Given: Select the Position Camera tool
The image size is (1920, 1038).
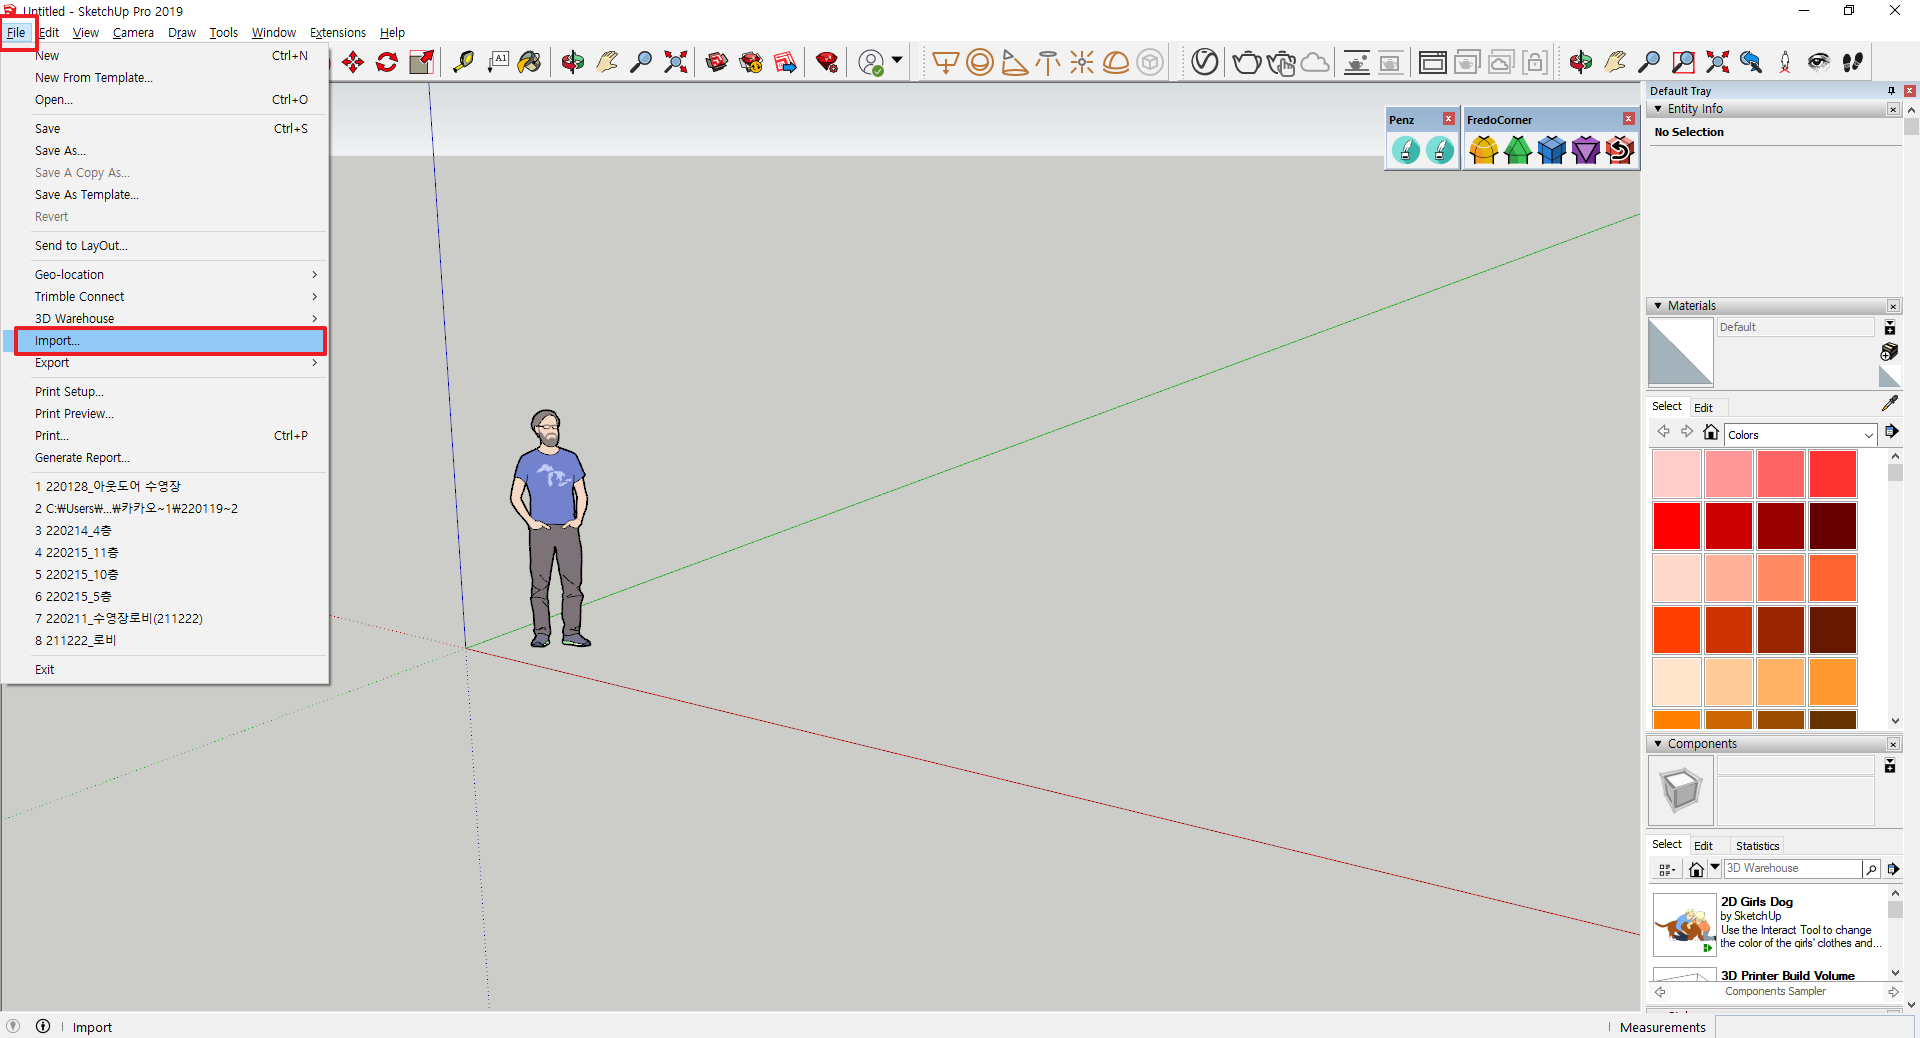Looking at the screenshot, I should coord(1785,63).
